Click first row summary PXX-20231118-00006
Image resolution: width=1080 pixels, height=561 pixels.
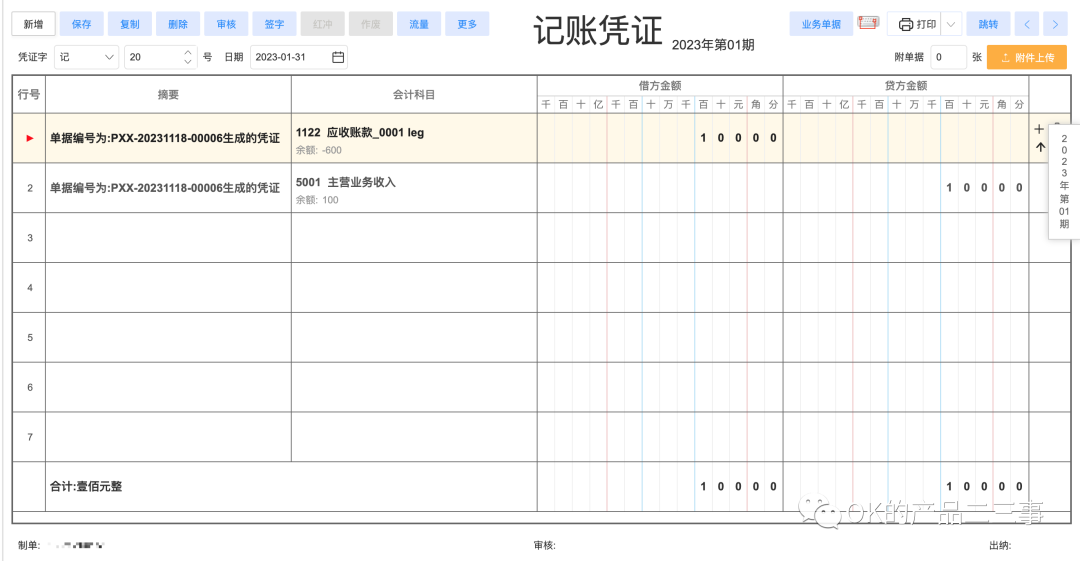click(165, 139)
